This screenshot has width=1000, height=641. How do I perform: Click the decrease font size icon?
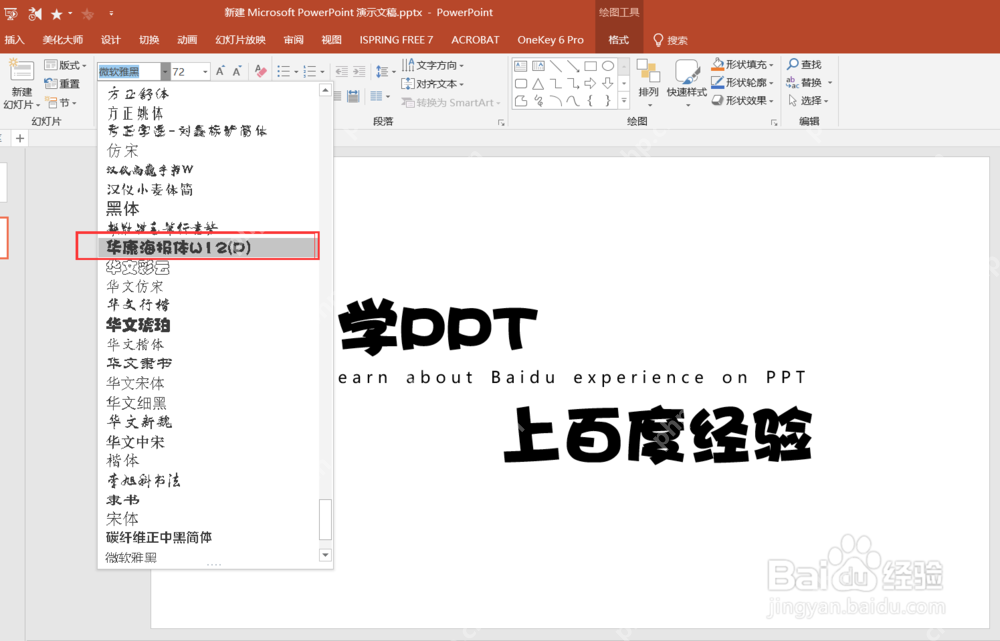click(237, 71)
